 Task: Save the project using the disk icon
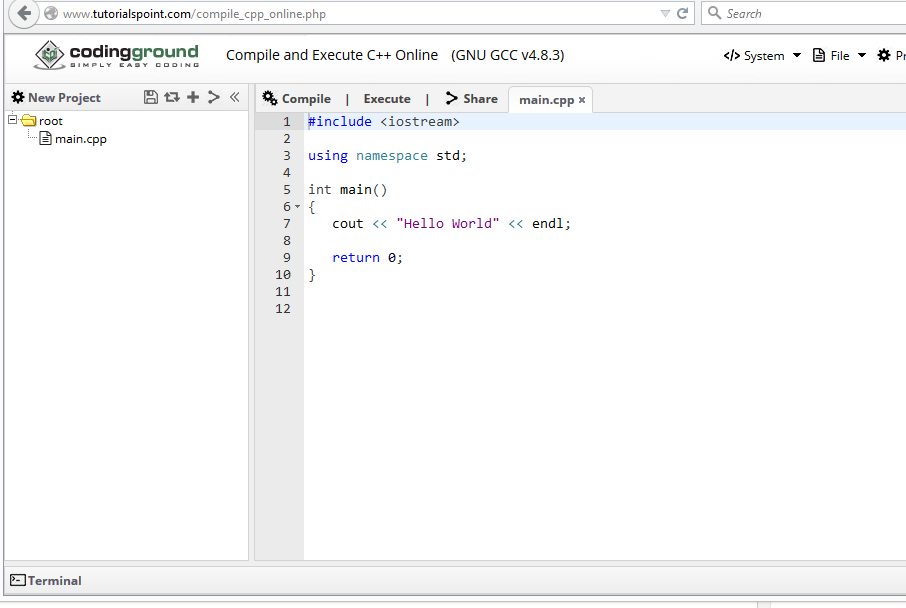click(150, 97)
